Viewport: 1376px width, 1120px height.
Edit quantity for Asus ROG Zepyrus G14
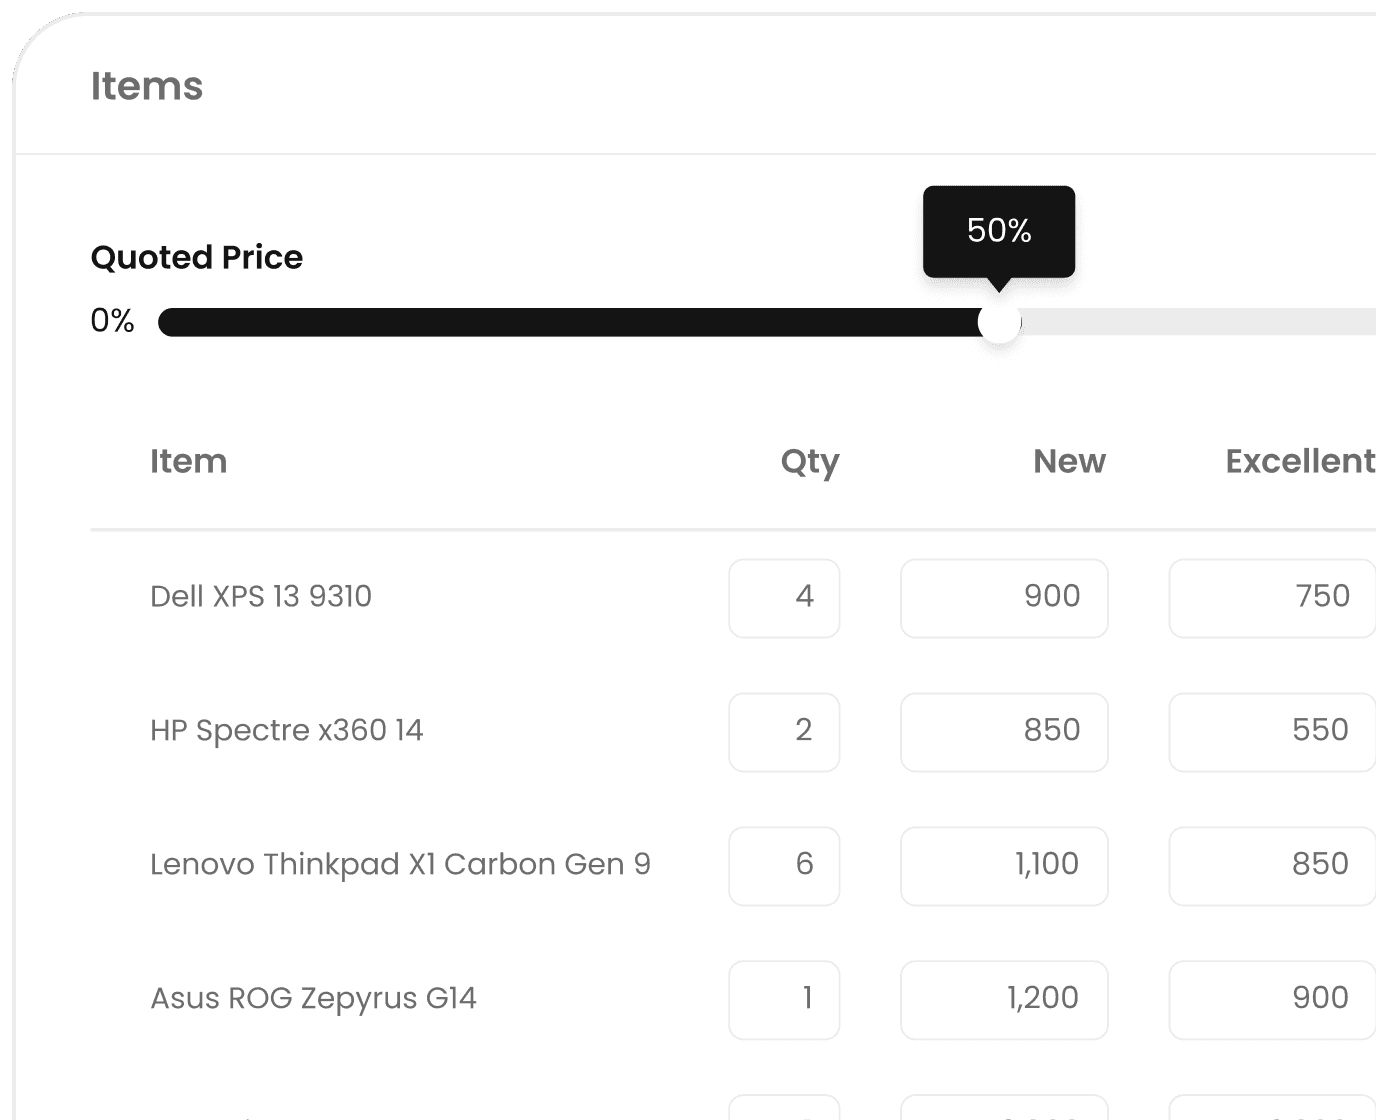click(x=784, y=1000)
